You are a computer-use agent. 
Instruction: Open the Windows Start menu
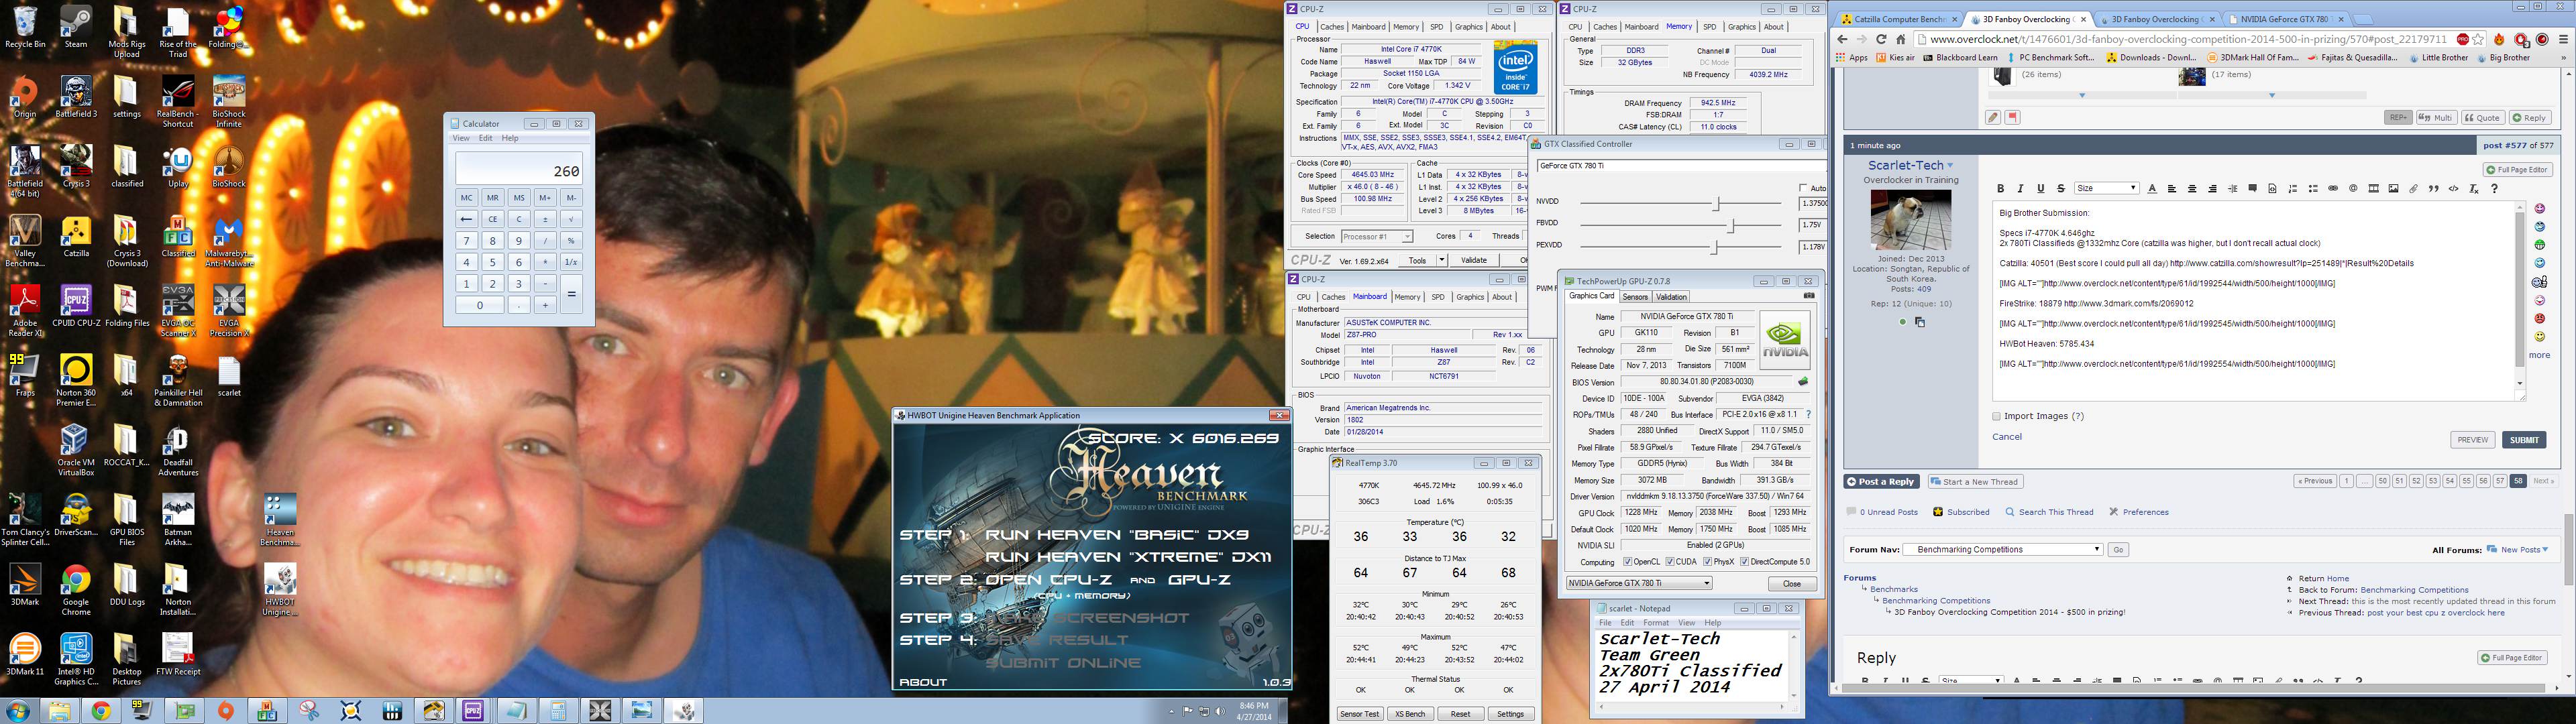click(x=18, y=710)
